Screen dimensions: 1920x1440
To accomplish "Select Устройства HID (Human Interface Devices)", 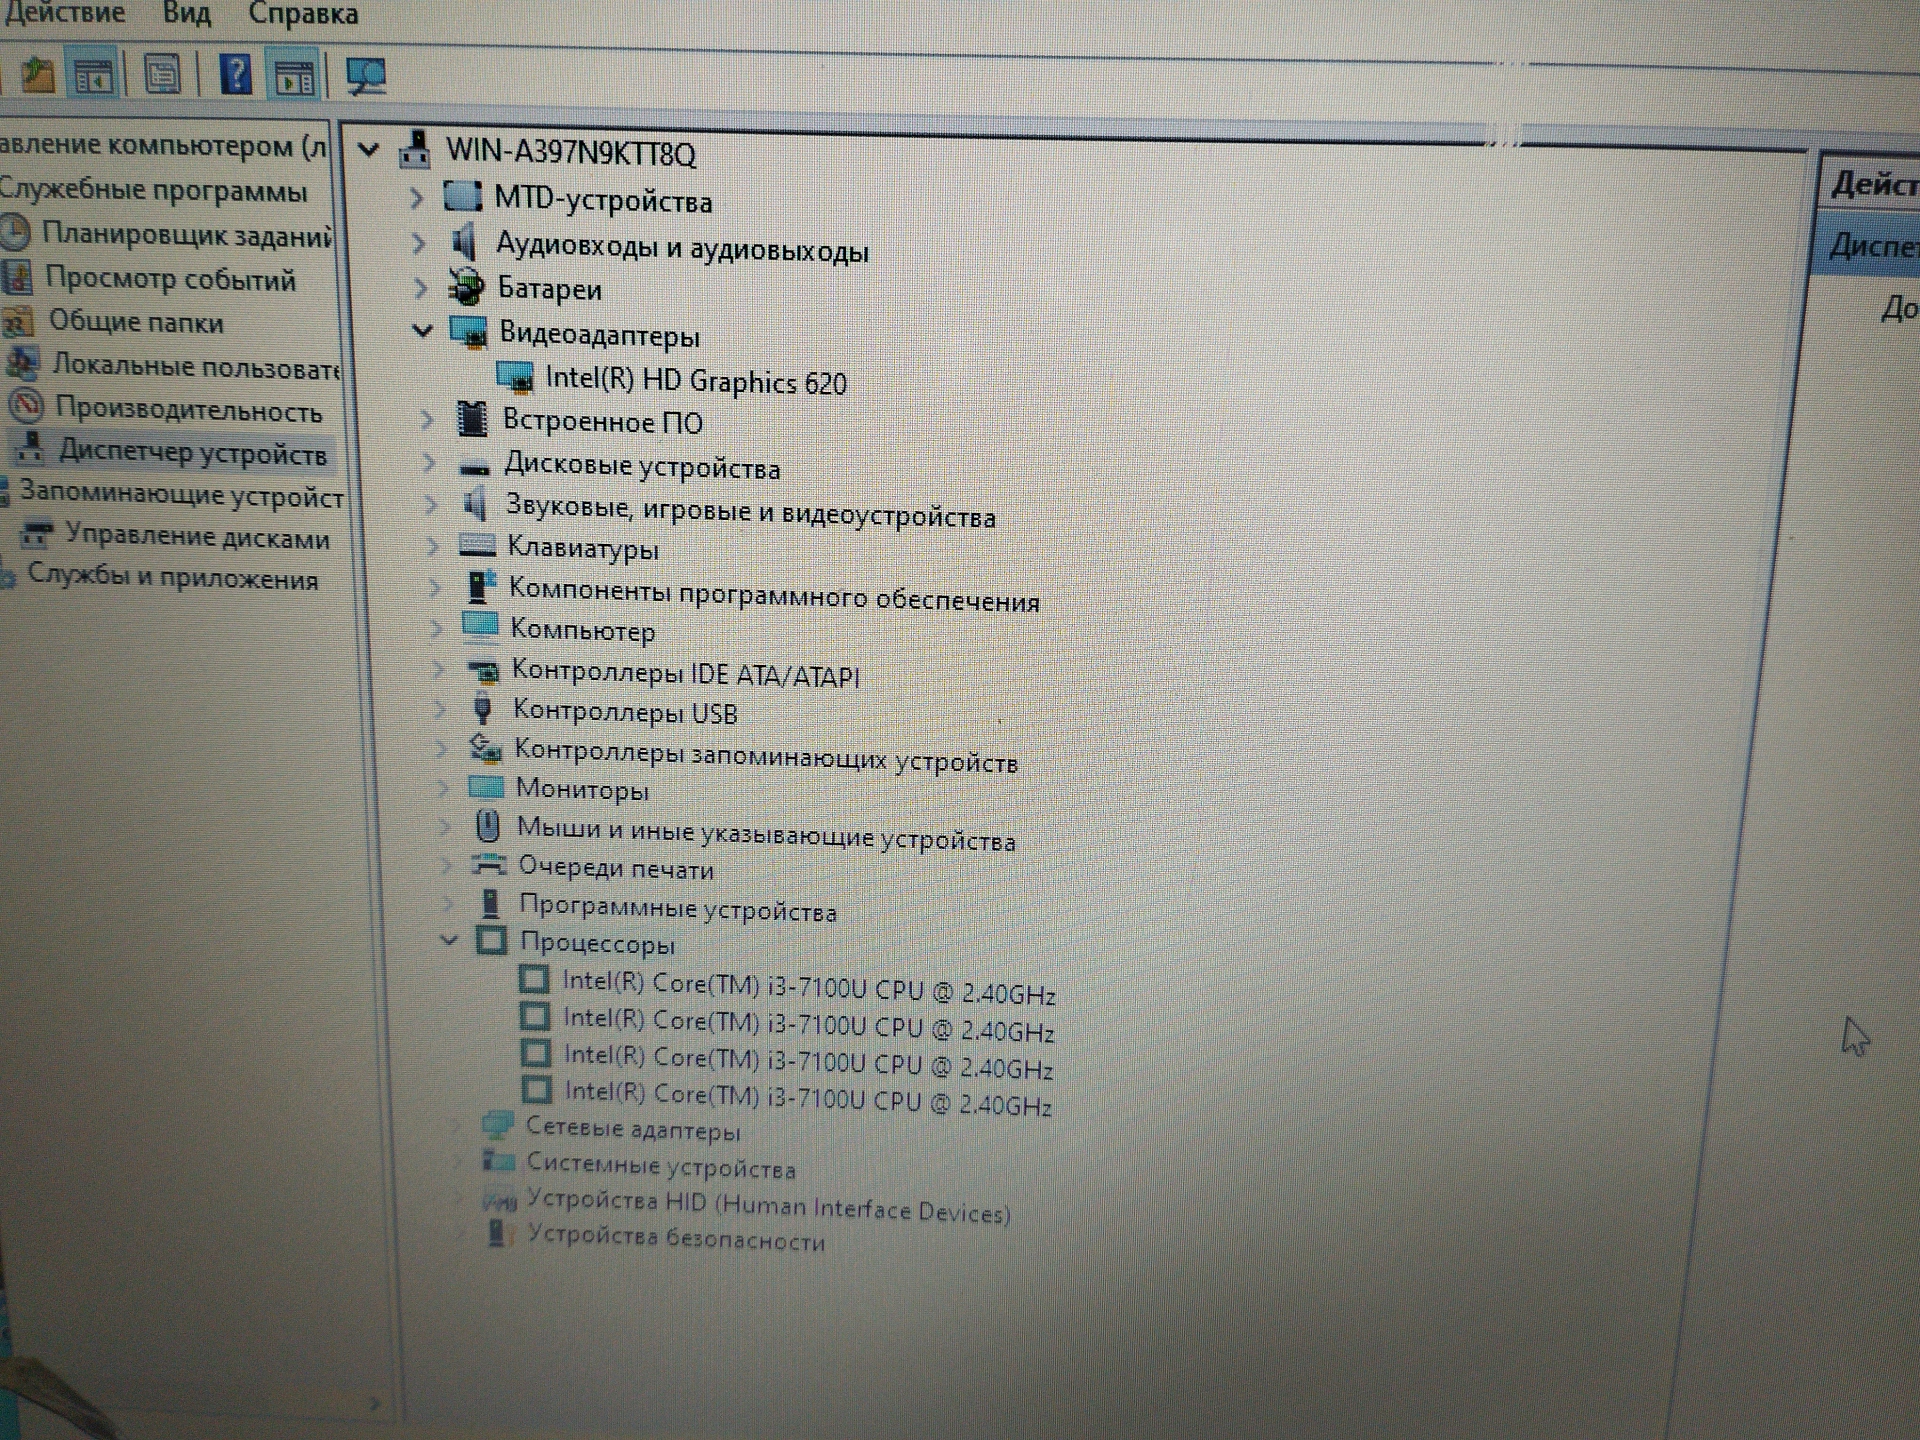I will (768, 1206).
